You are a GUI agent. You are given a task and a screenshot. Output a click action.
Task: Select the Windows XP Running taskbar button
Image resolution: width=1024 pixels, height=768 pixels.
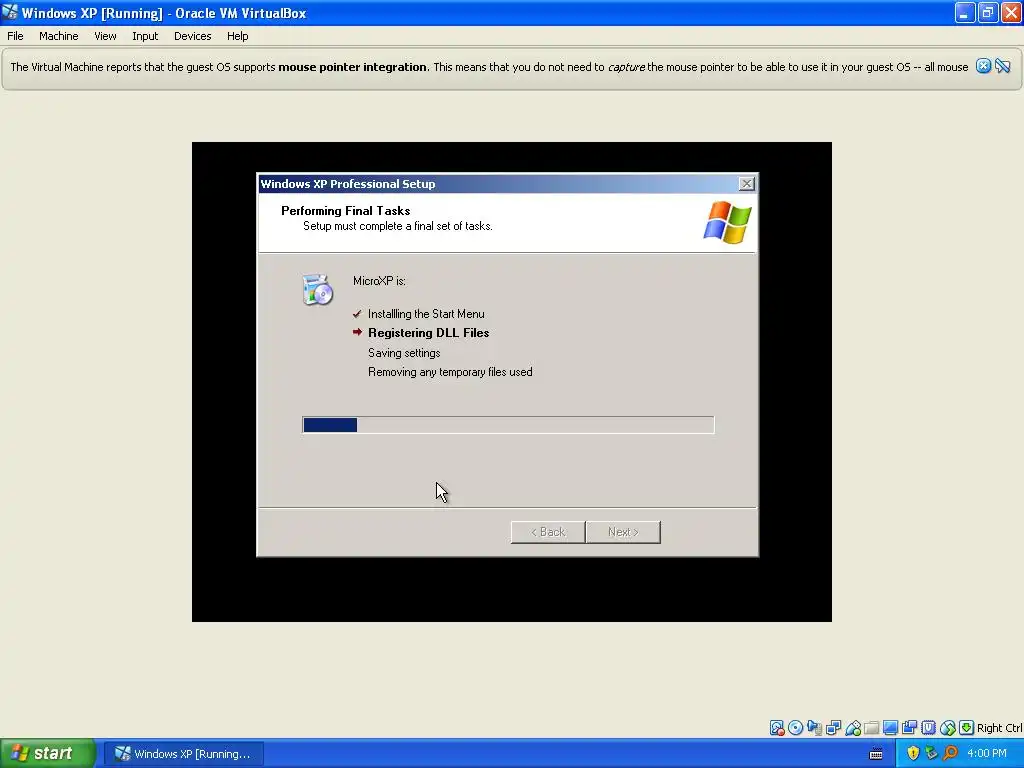pos(184,754)
